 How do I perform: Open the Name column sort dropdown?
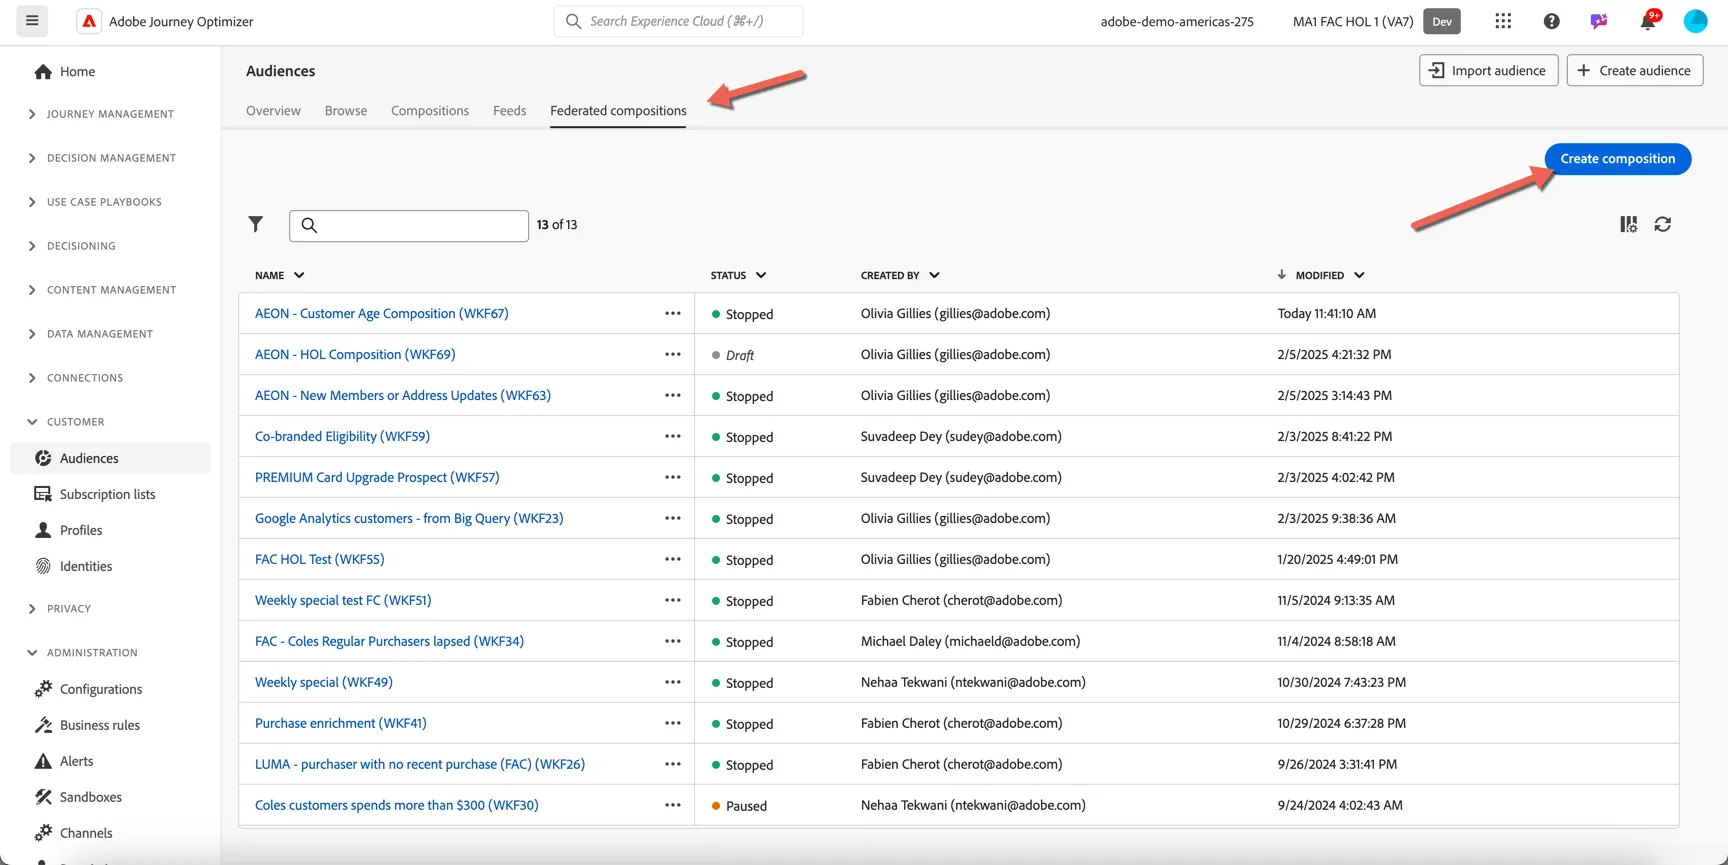299,276
